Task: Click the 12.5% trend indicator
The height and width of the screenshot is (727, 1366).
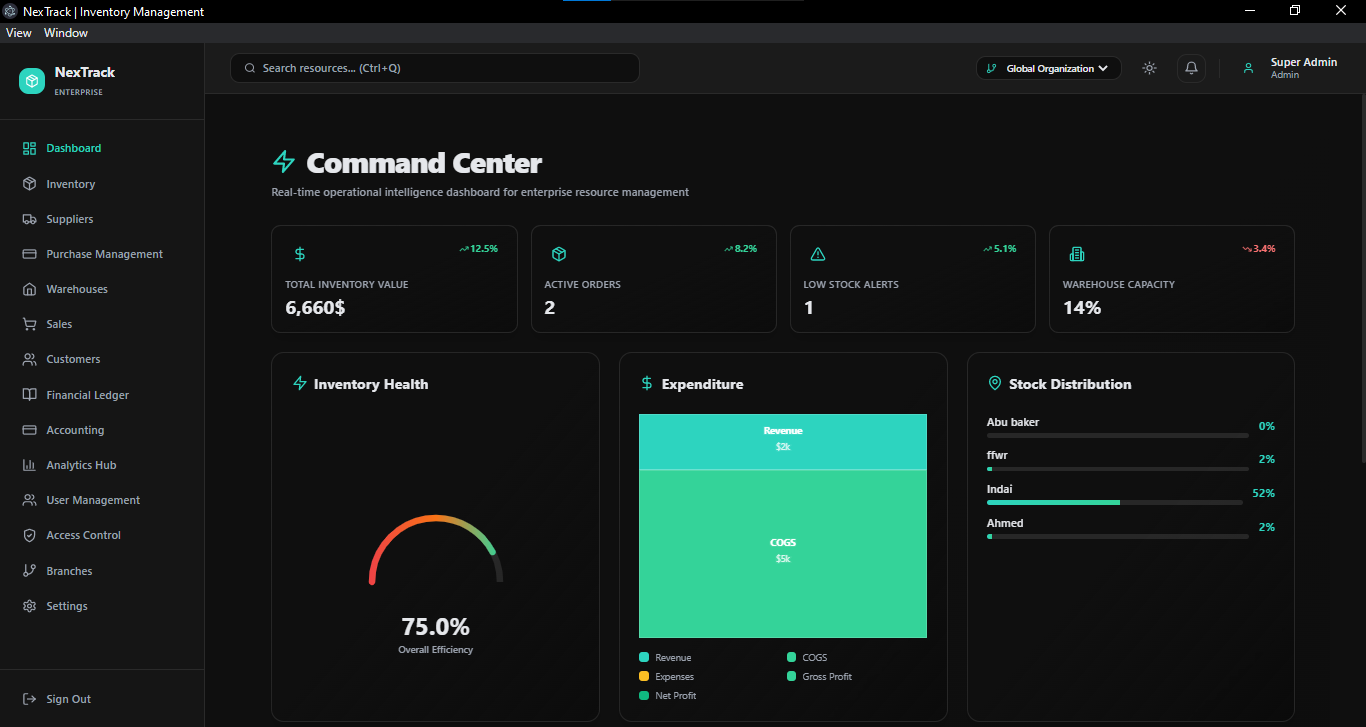Action: point(478,248)
